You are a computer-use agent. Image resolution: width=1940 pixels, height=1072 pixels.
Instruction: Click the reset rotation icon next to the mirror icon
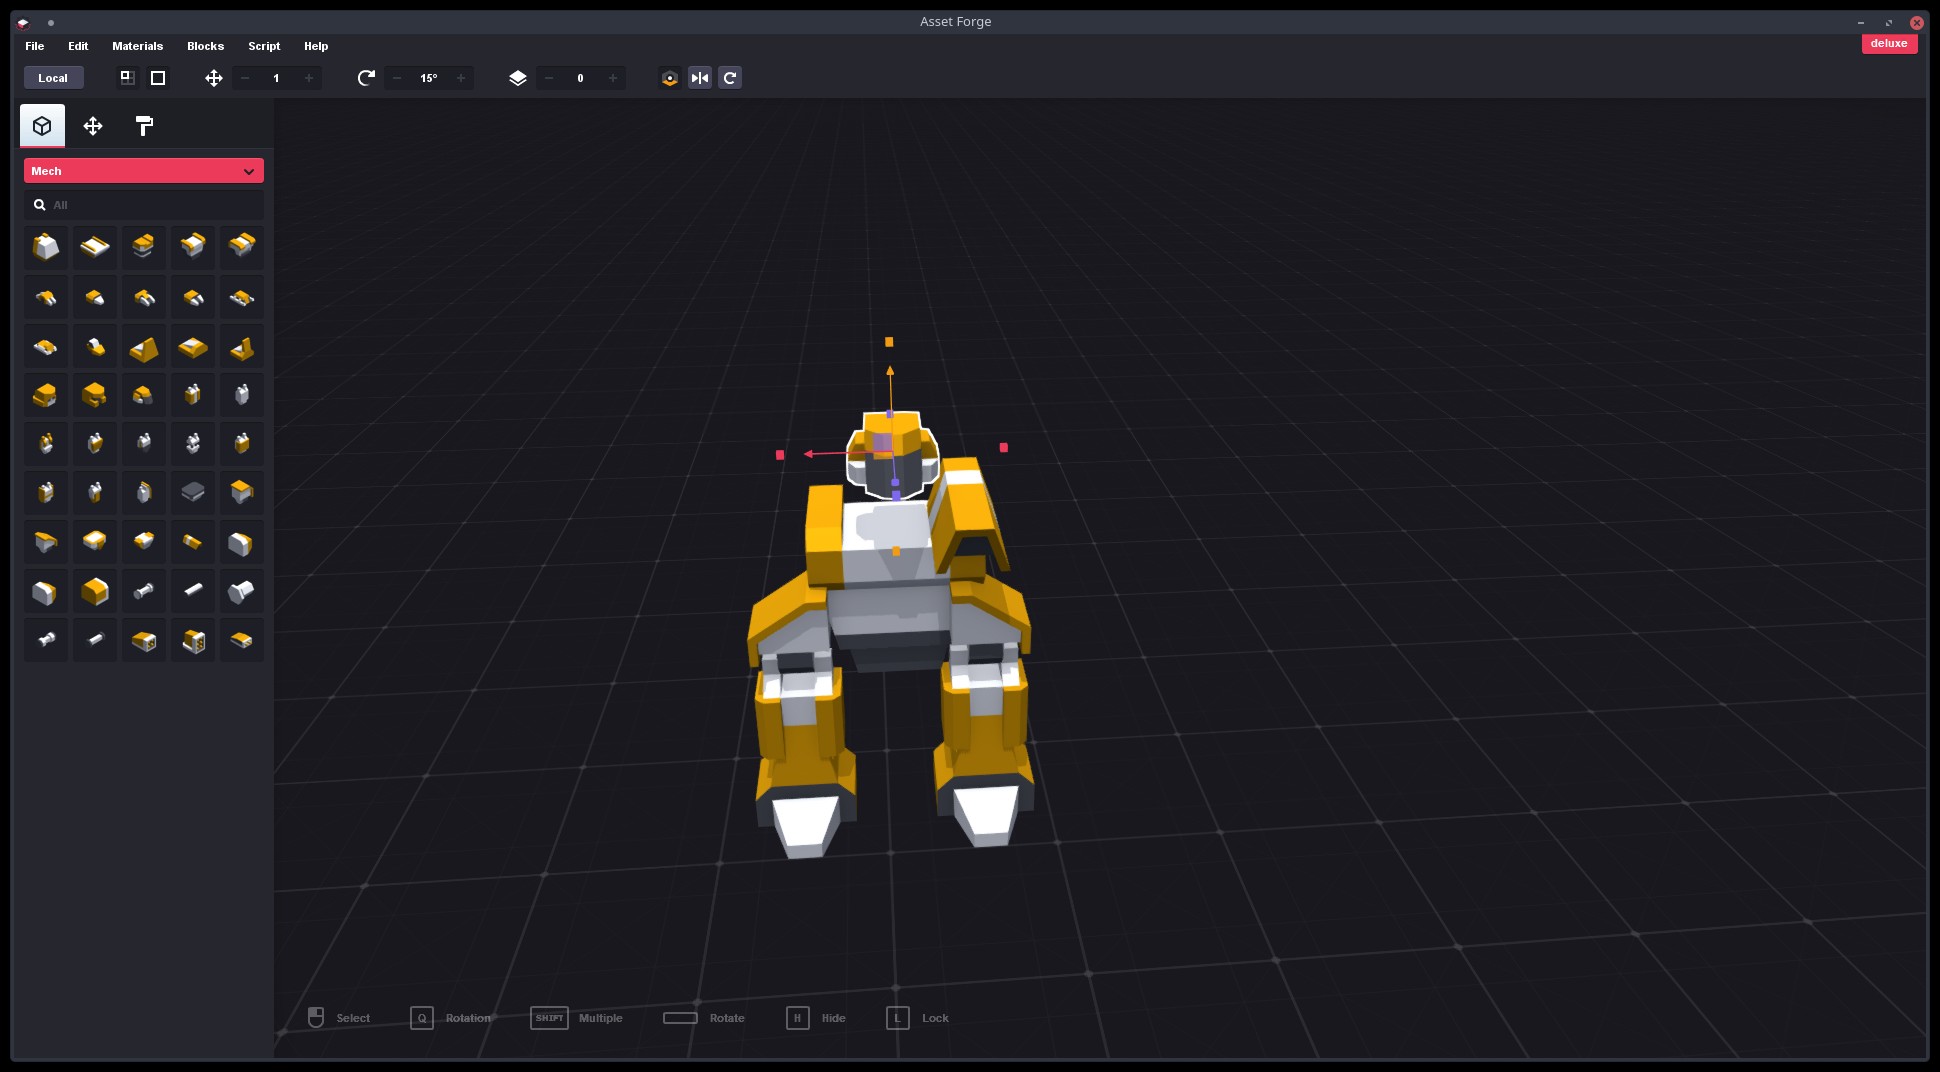point(730,78)
